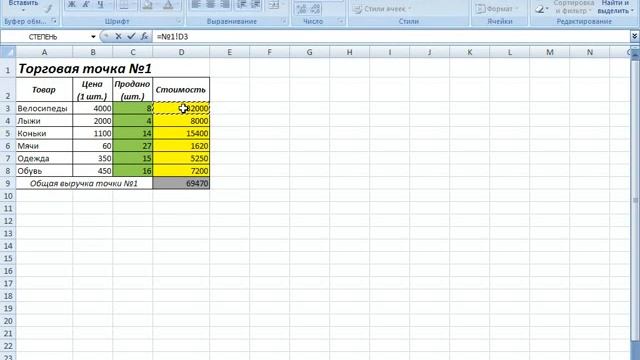Click the font color icon

click(x=168, y=5)
